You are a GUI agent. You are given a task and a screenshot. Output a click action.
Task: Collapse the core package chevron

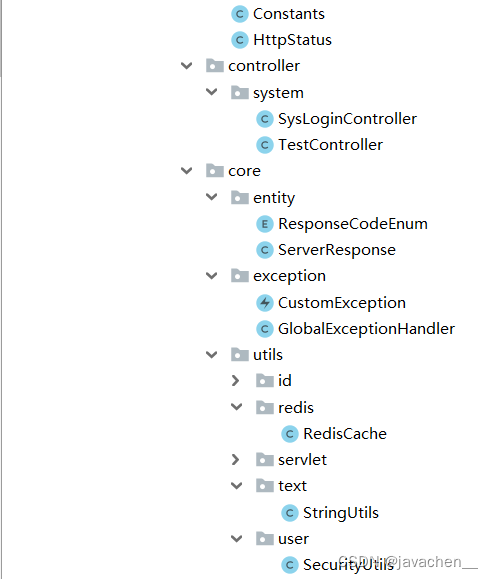pos(186,171)
